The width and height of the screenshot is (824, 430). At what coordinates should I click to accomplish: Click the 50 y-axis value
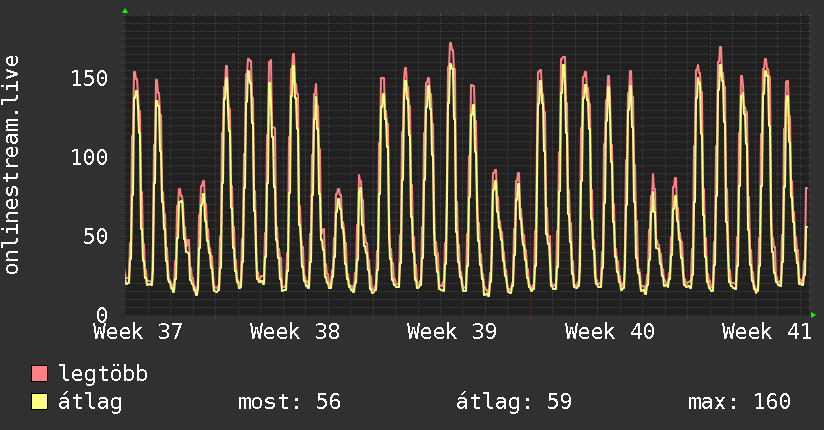tap(96, 237)
